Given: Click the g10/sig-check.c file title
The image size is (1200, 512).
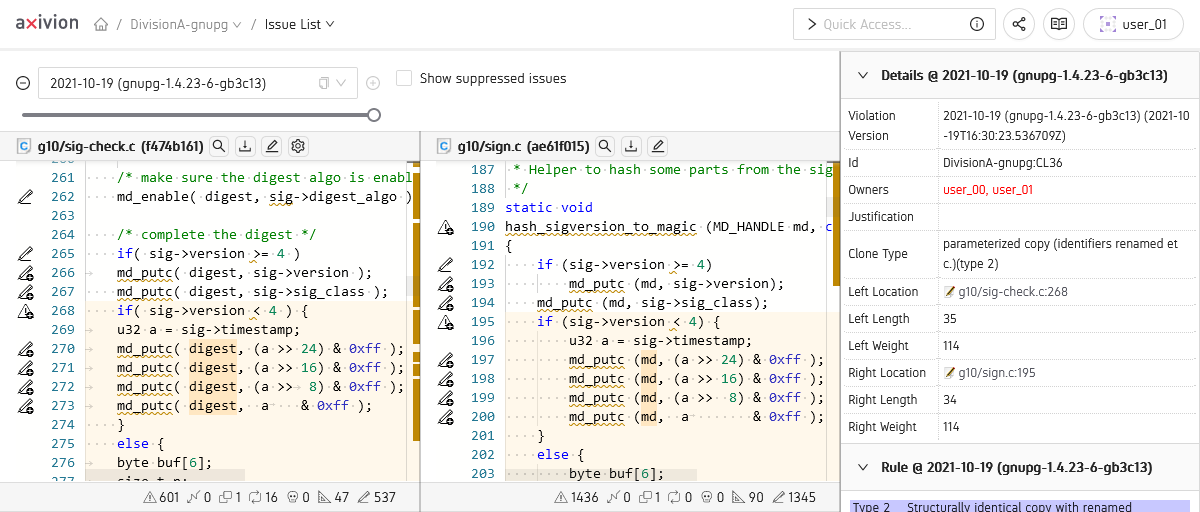Looking at the screenshot, I should point(120,147).
